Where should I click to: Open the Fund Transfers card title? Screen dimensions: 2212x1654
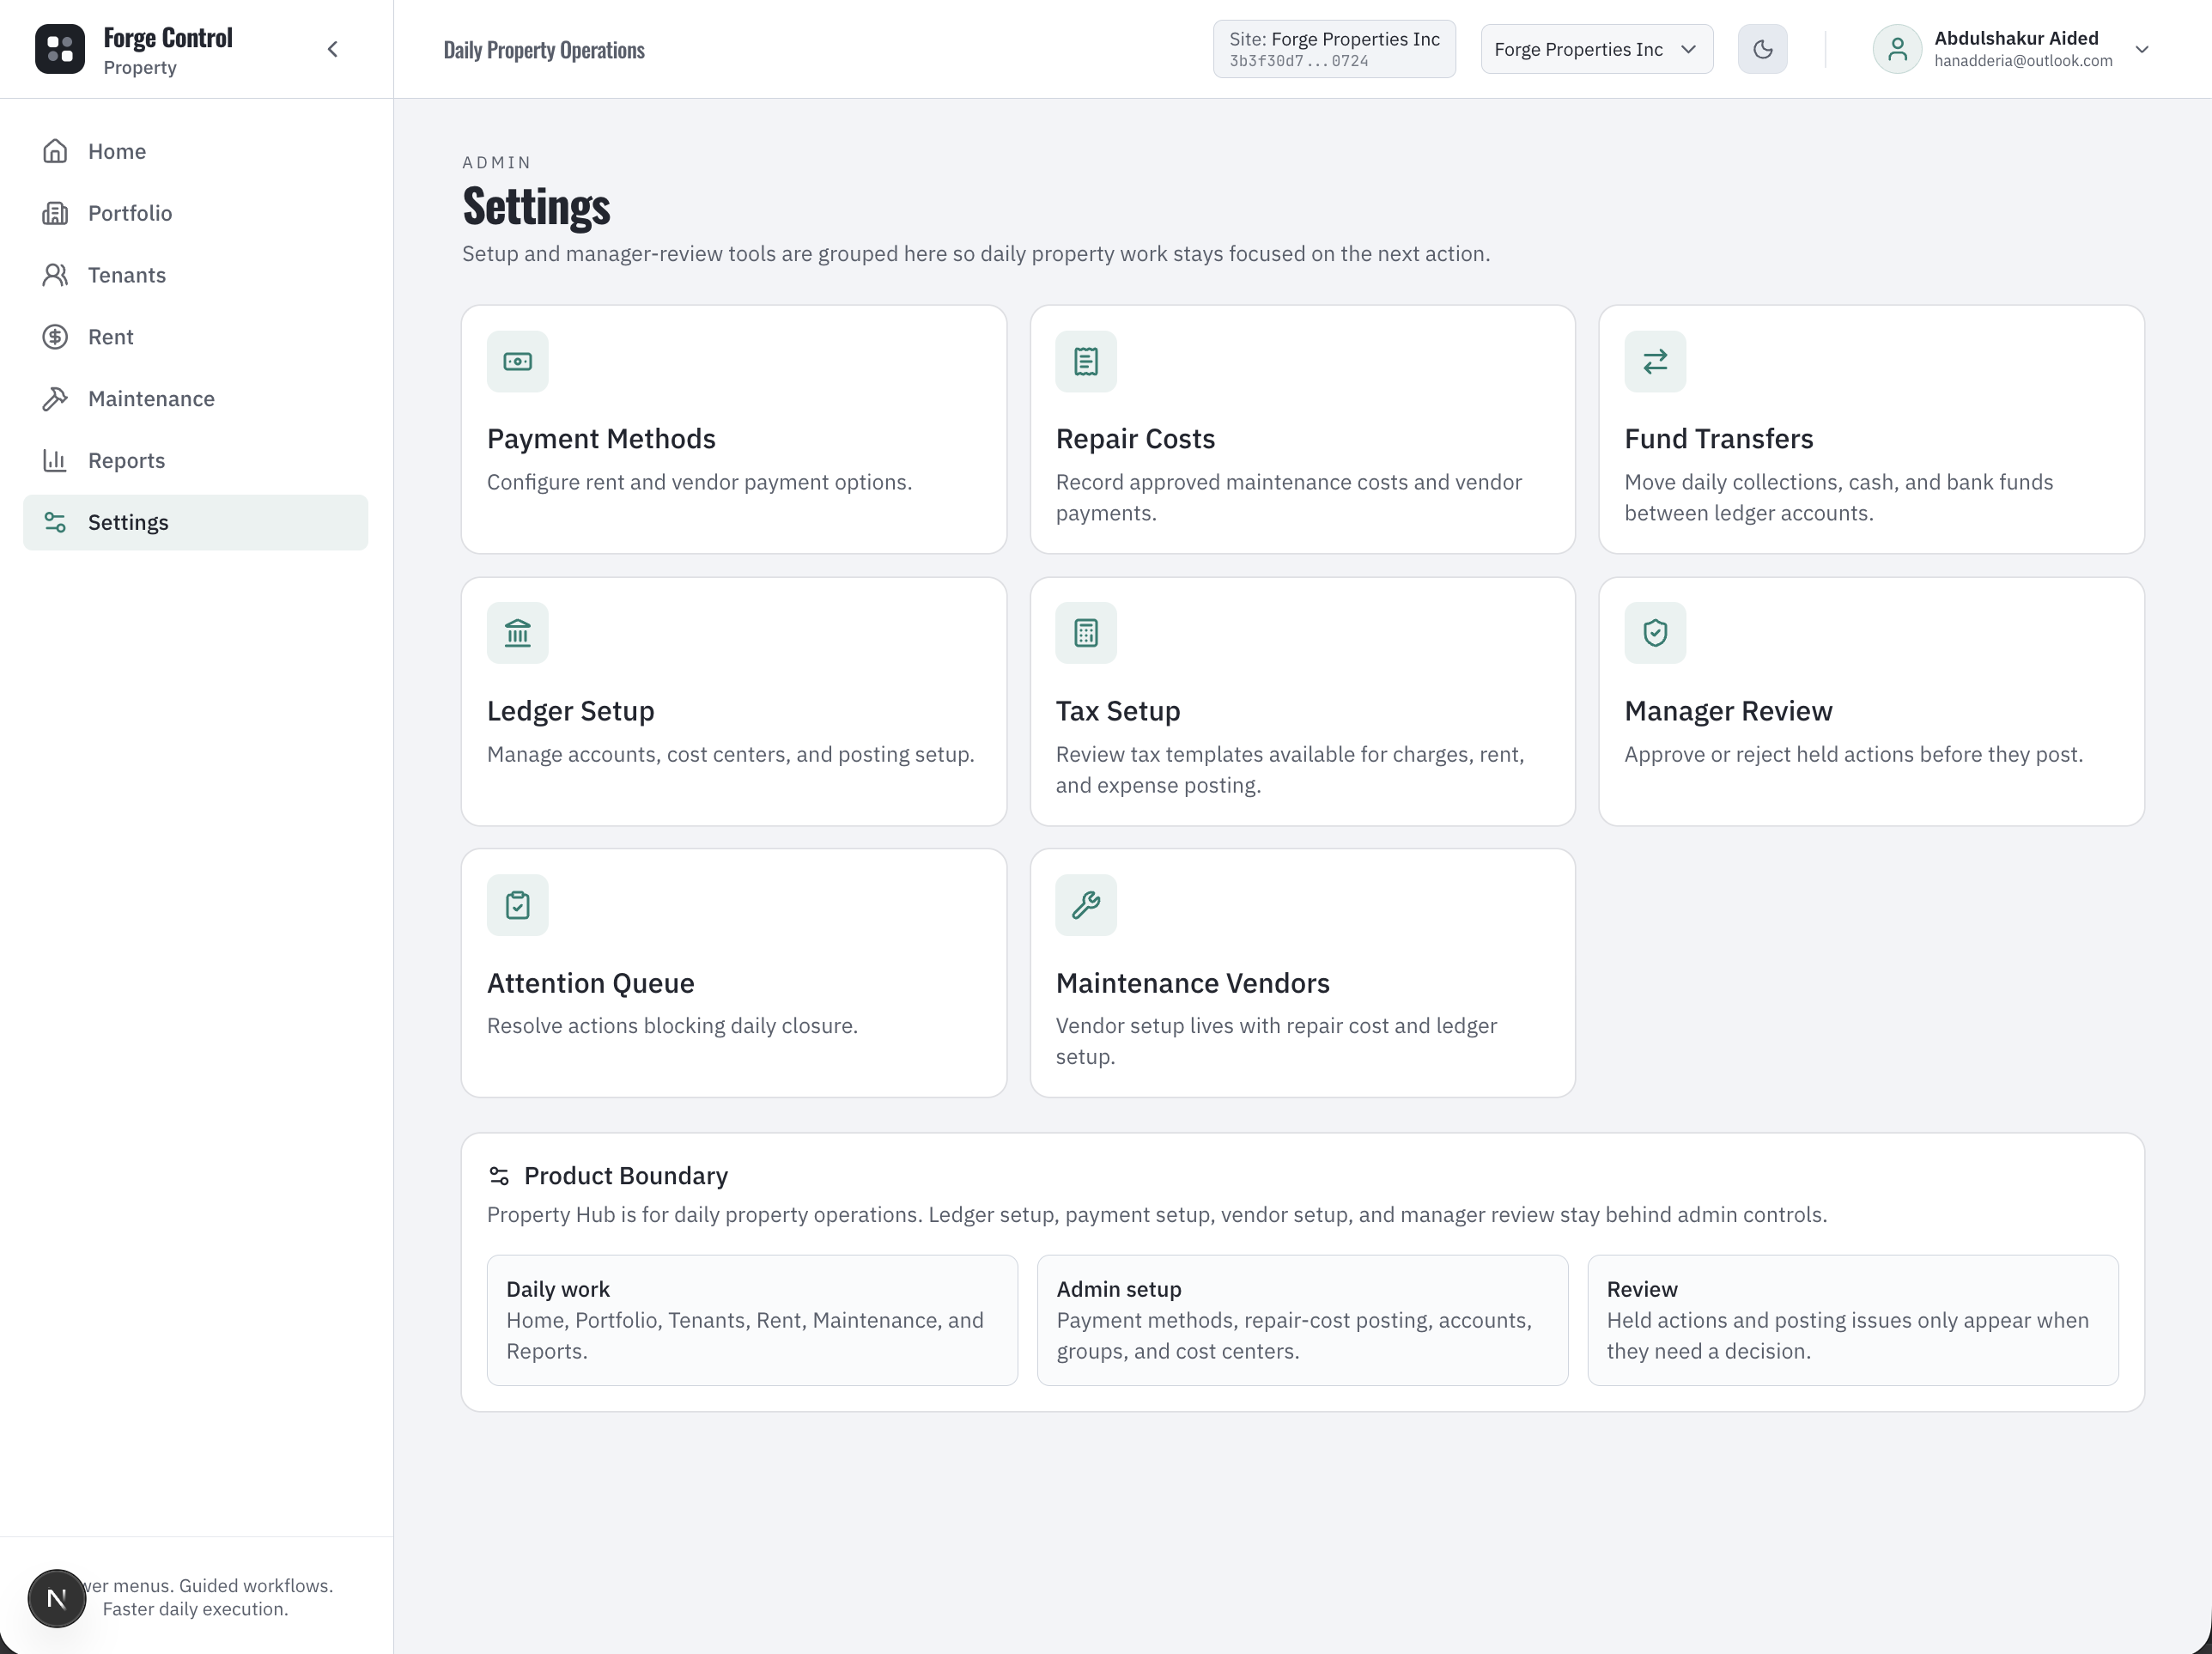1718,439
